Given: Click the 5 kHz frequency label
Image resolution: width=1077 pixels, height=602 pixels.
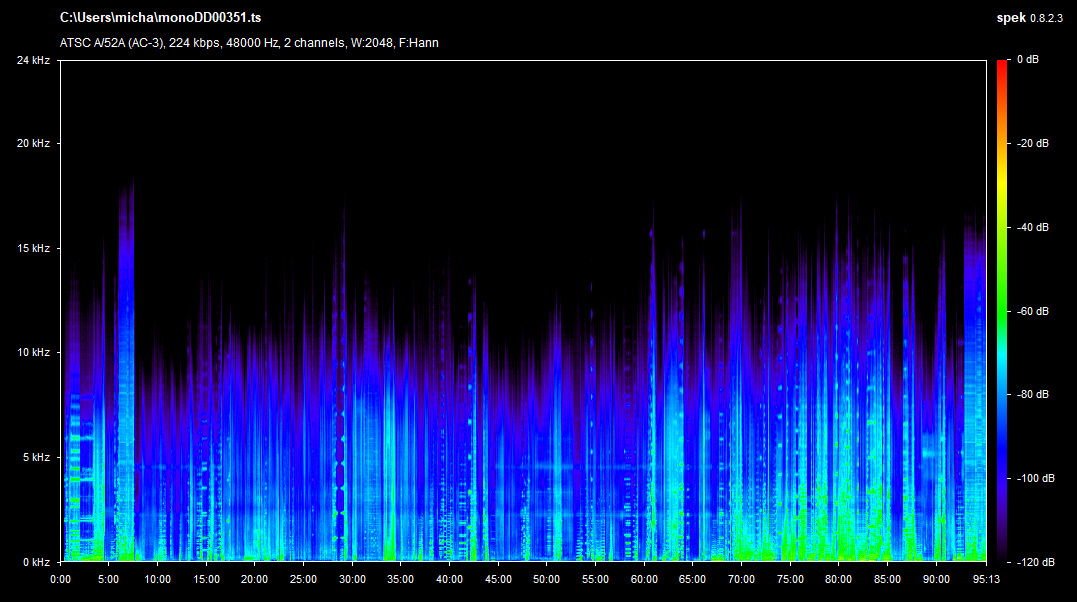Looking at the screenshot, I should [x=36, y=457].
